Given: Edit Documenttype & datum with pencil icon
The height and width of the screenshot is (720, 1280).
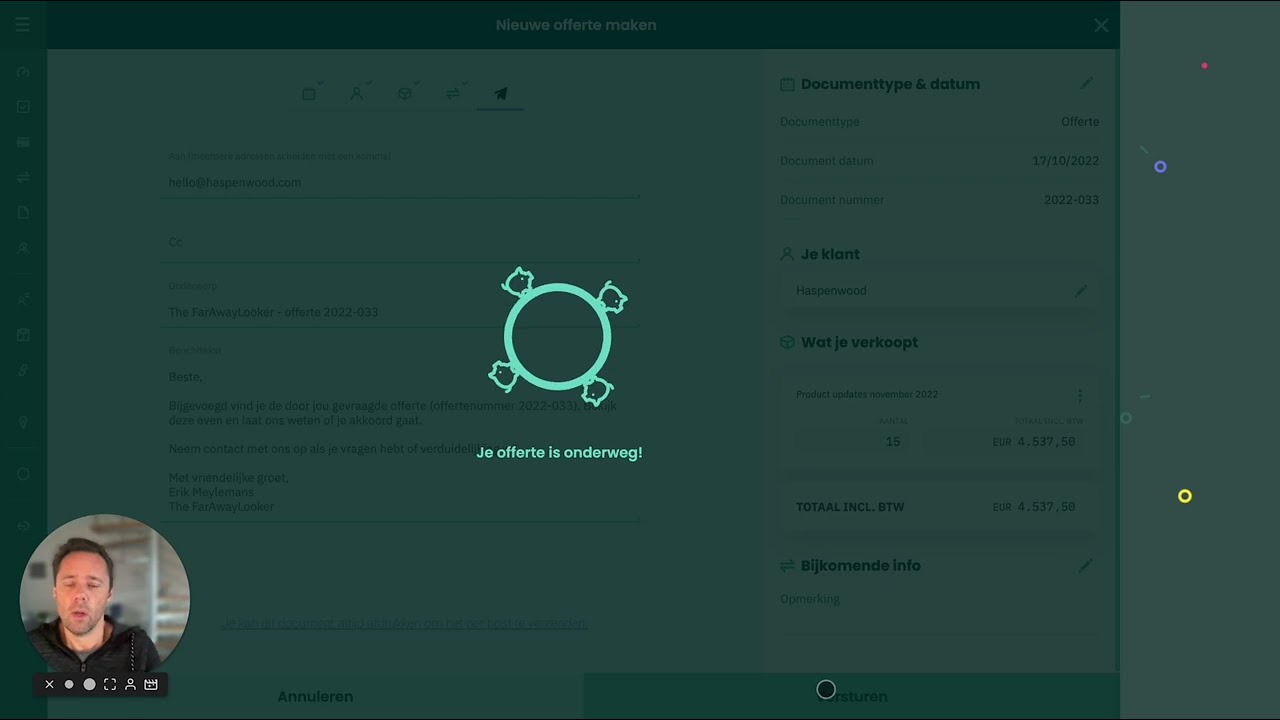Looking at the screenshot, I should pos(1086,84).
